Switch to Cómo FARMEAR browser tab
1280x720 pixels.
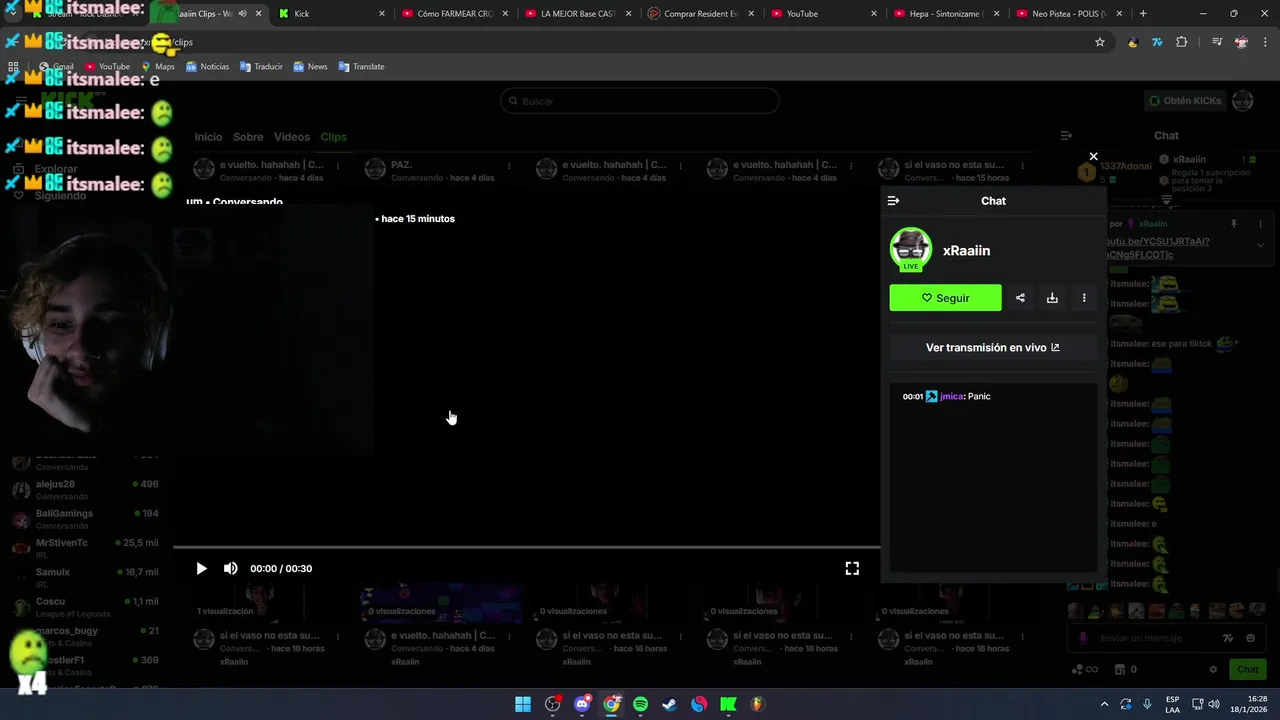coord(455,14)
